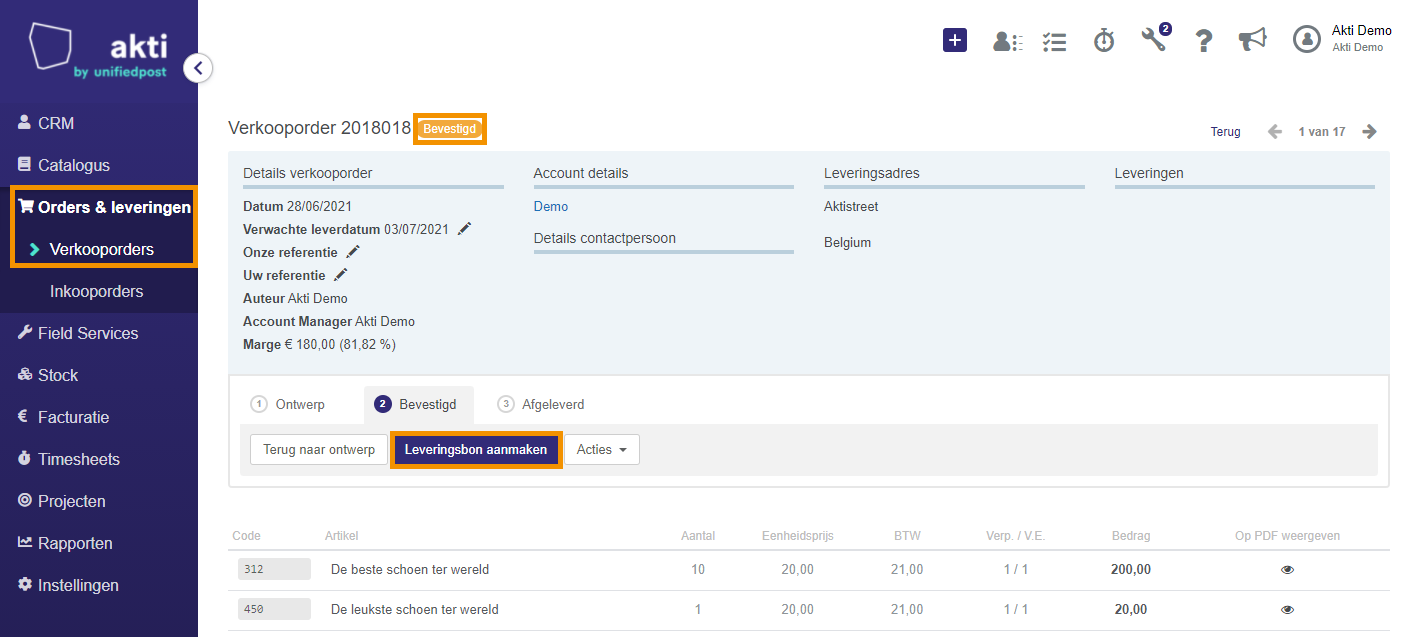
Task: Click the Verkooporder 2018018 title
Action: coord(320,128)
